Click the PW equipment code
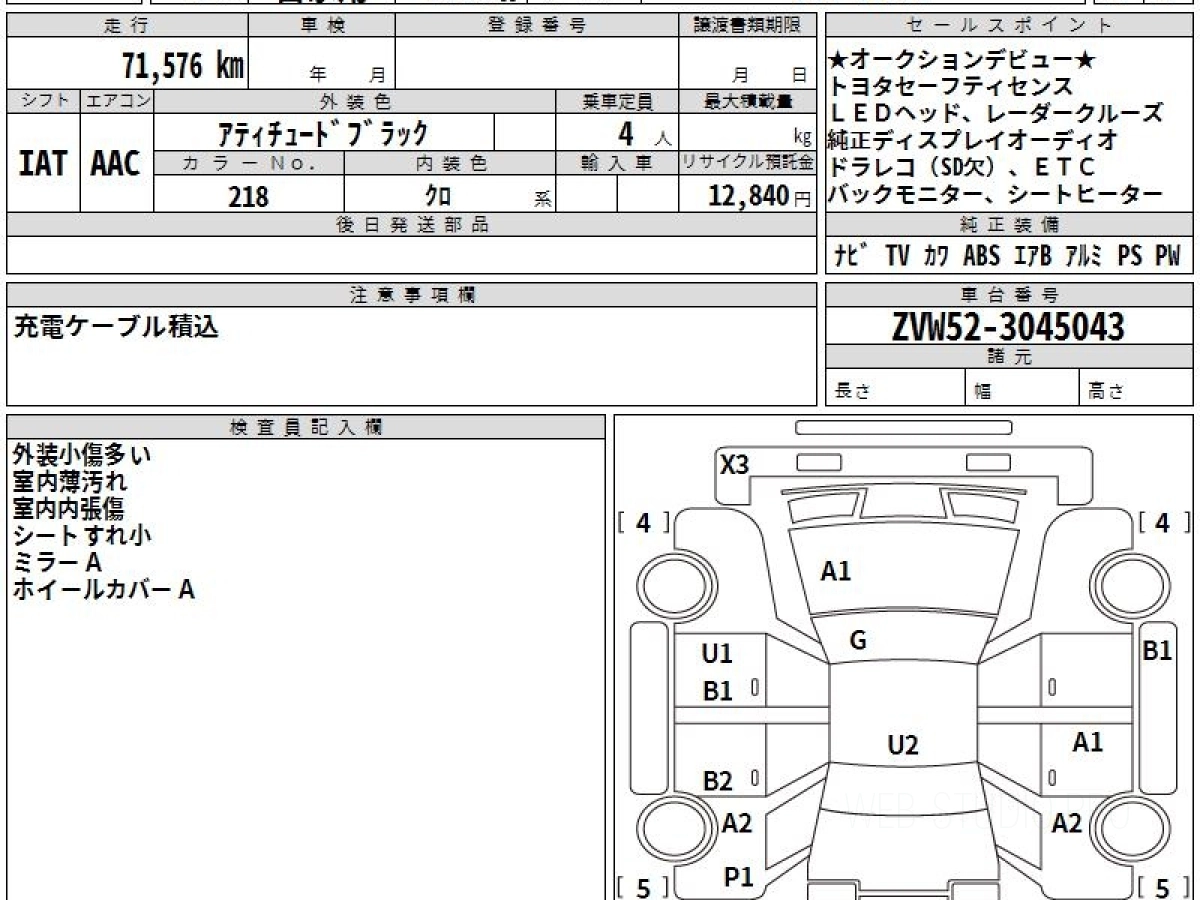 click(x=1168, y=256)
